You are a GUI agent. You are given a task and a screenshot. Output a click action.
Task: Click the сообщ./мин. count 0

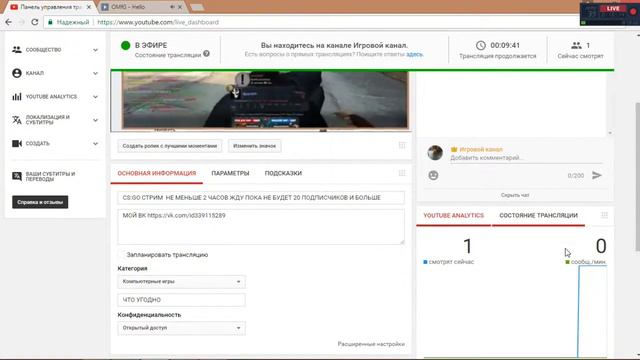[x=601, y=246]
